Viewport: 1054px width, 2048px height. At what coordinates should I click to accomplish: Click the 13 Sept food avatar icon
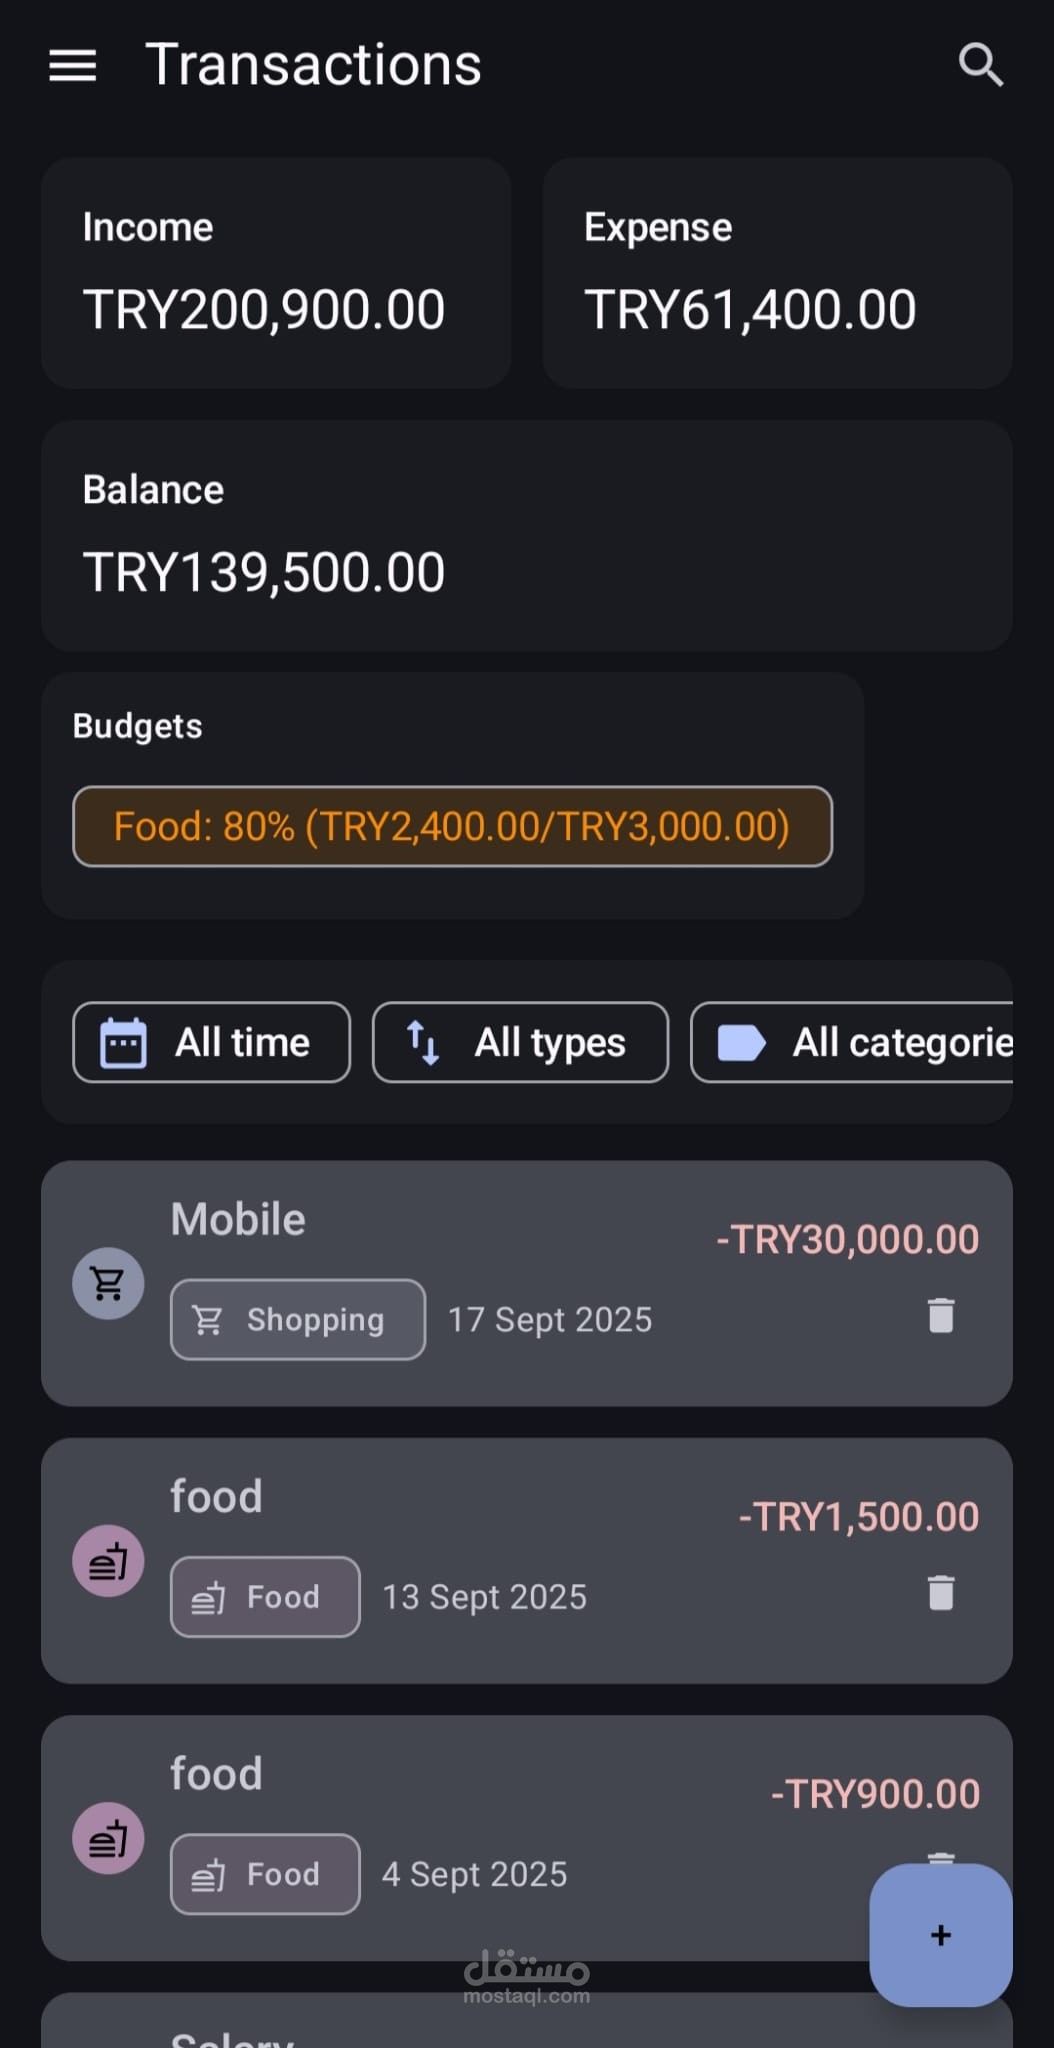108,1561
